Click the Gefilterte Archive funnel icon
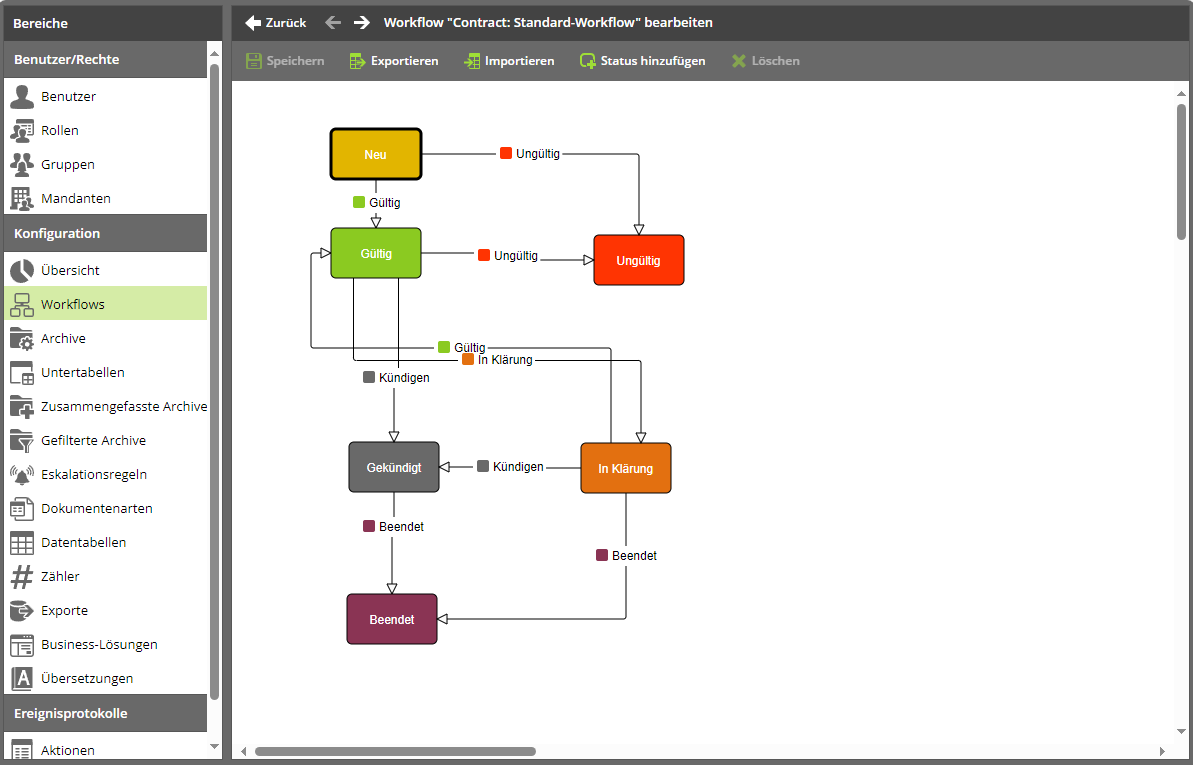Screen dimensions: 1193x765 22,441
